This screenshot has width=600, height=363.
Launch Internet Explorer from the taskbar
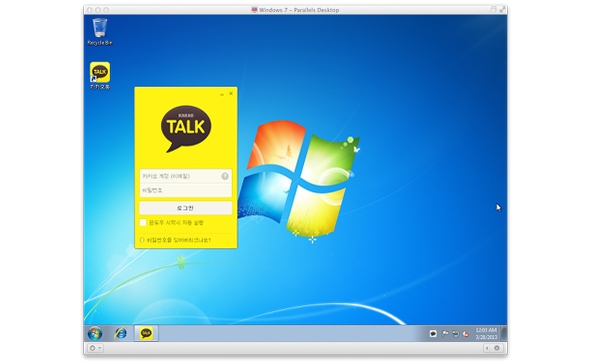pos(121,333)
